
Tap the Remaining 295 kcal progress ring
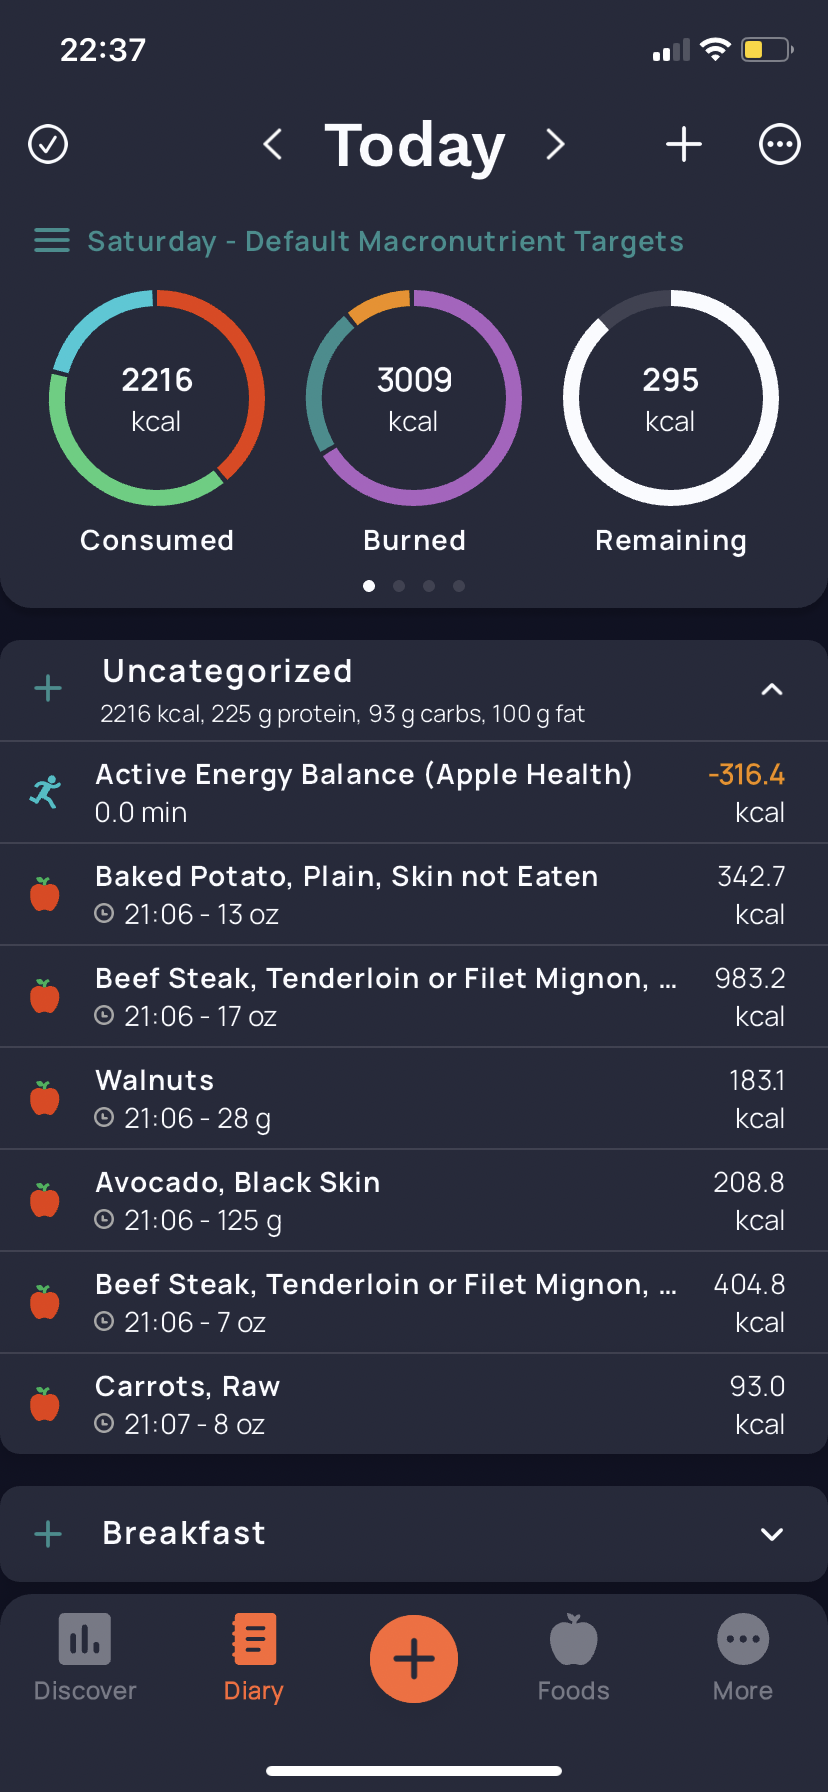(x=671, y=398)
